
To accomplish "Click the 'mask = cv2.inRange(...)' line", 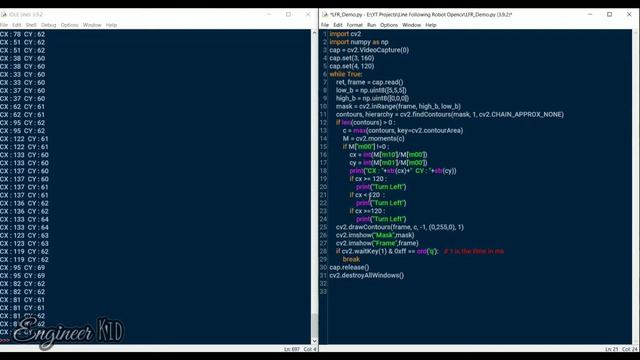I will [398, 107].
